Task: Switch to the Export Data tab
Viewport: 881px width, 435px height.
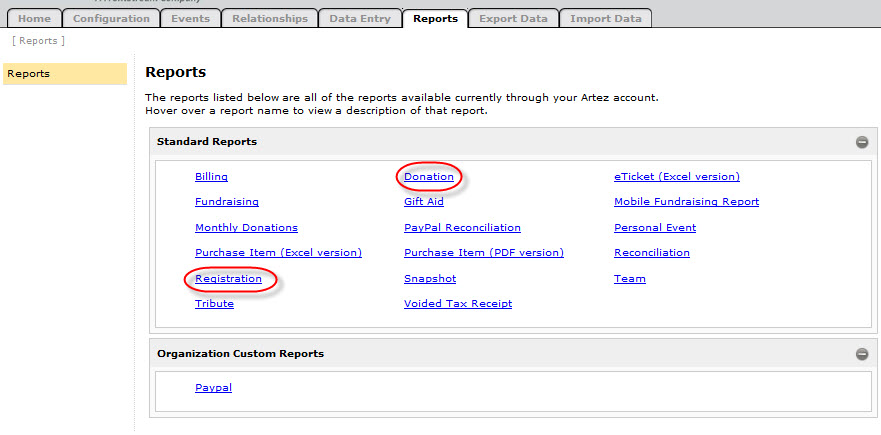Action: point(512,18)
